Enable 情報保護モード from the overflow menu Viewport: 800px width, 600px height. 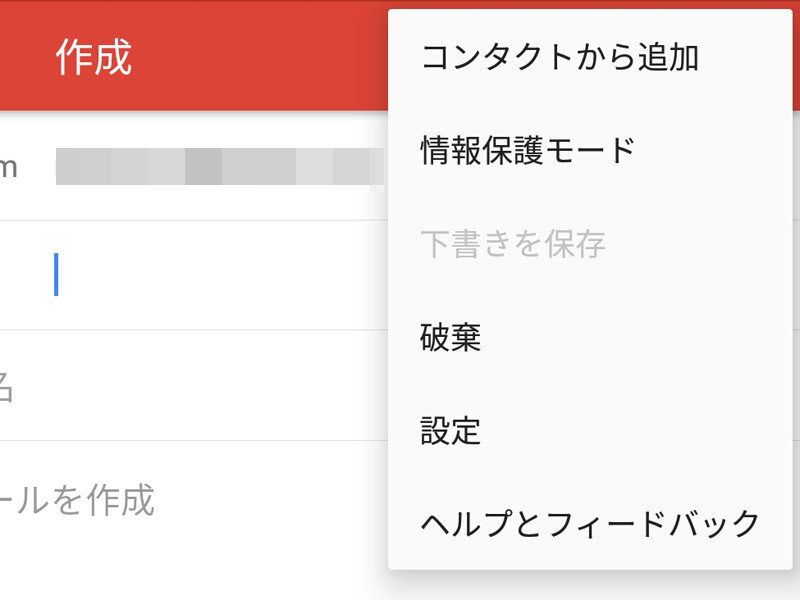tap(528, 150)
